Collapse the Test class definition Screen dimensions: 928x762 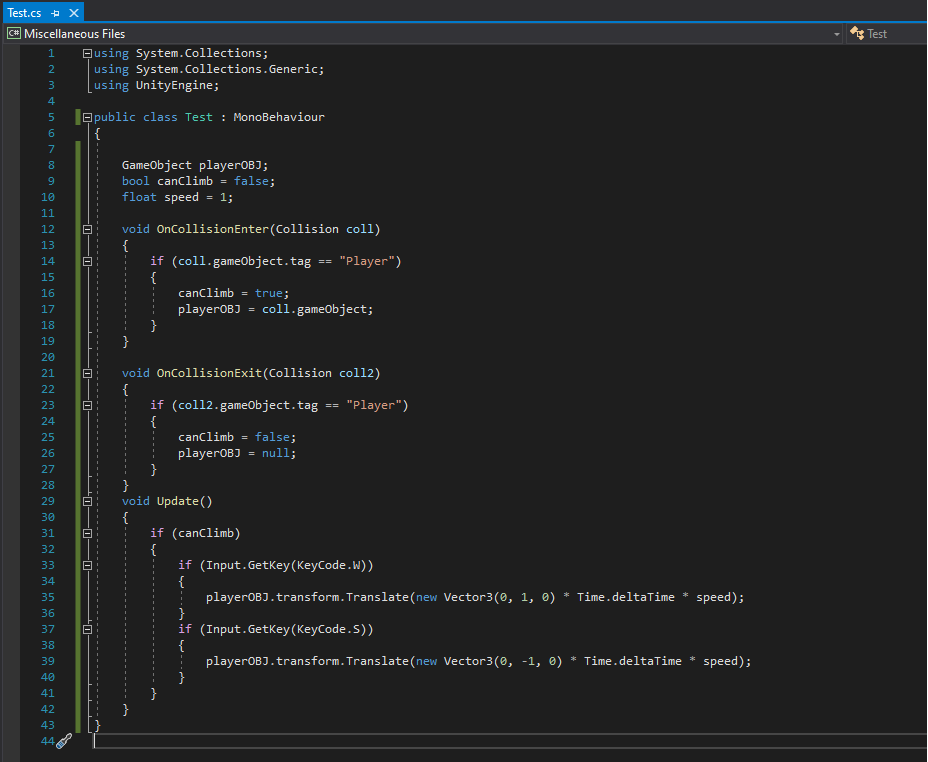point(87,117)
